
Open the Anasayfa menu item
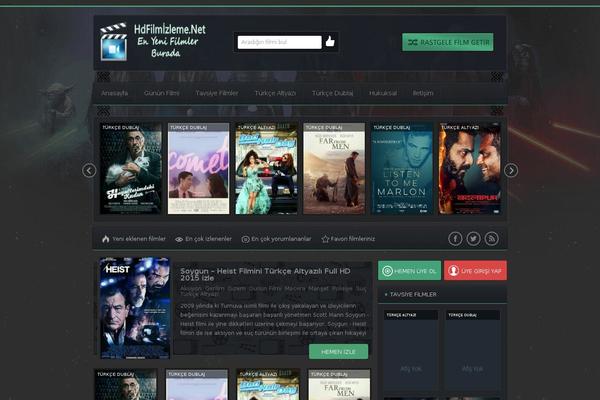click(114, 93)
